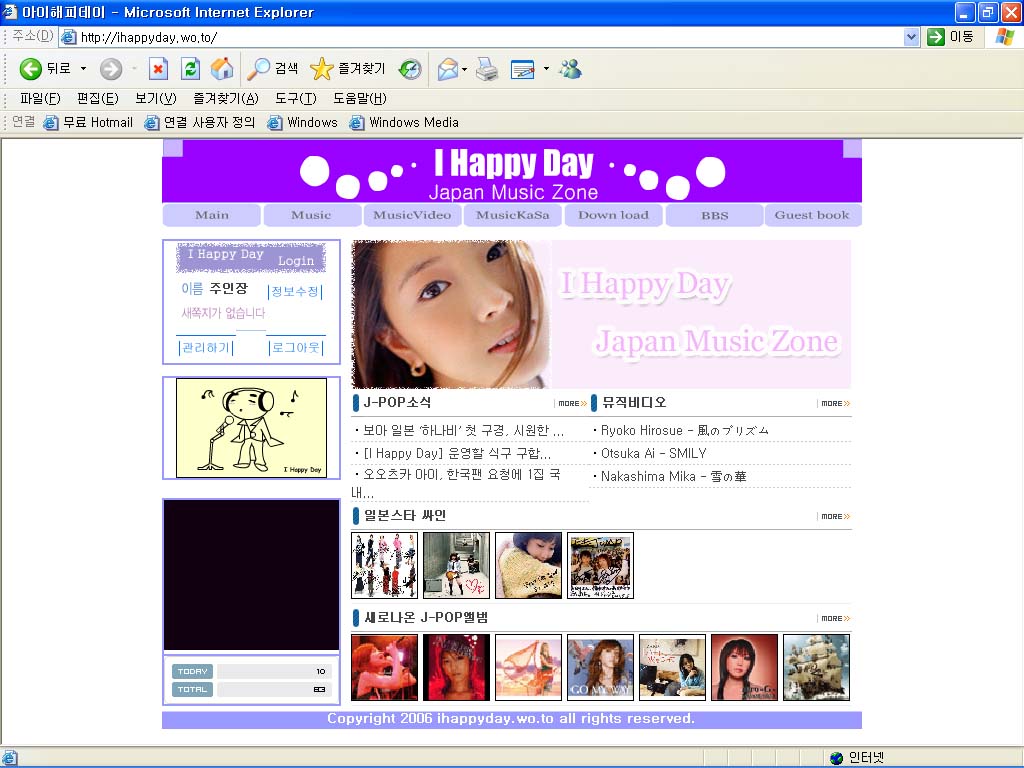Switch to the MusicVideo site tab
Image resolution: width=1024 pixels, height=768 pixels.
[412, 215]
